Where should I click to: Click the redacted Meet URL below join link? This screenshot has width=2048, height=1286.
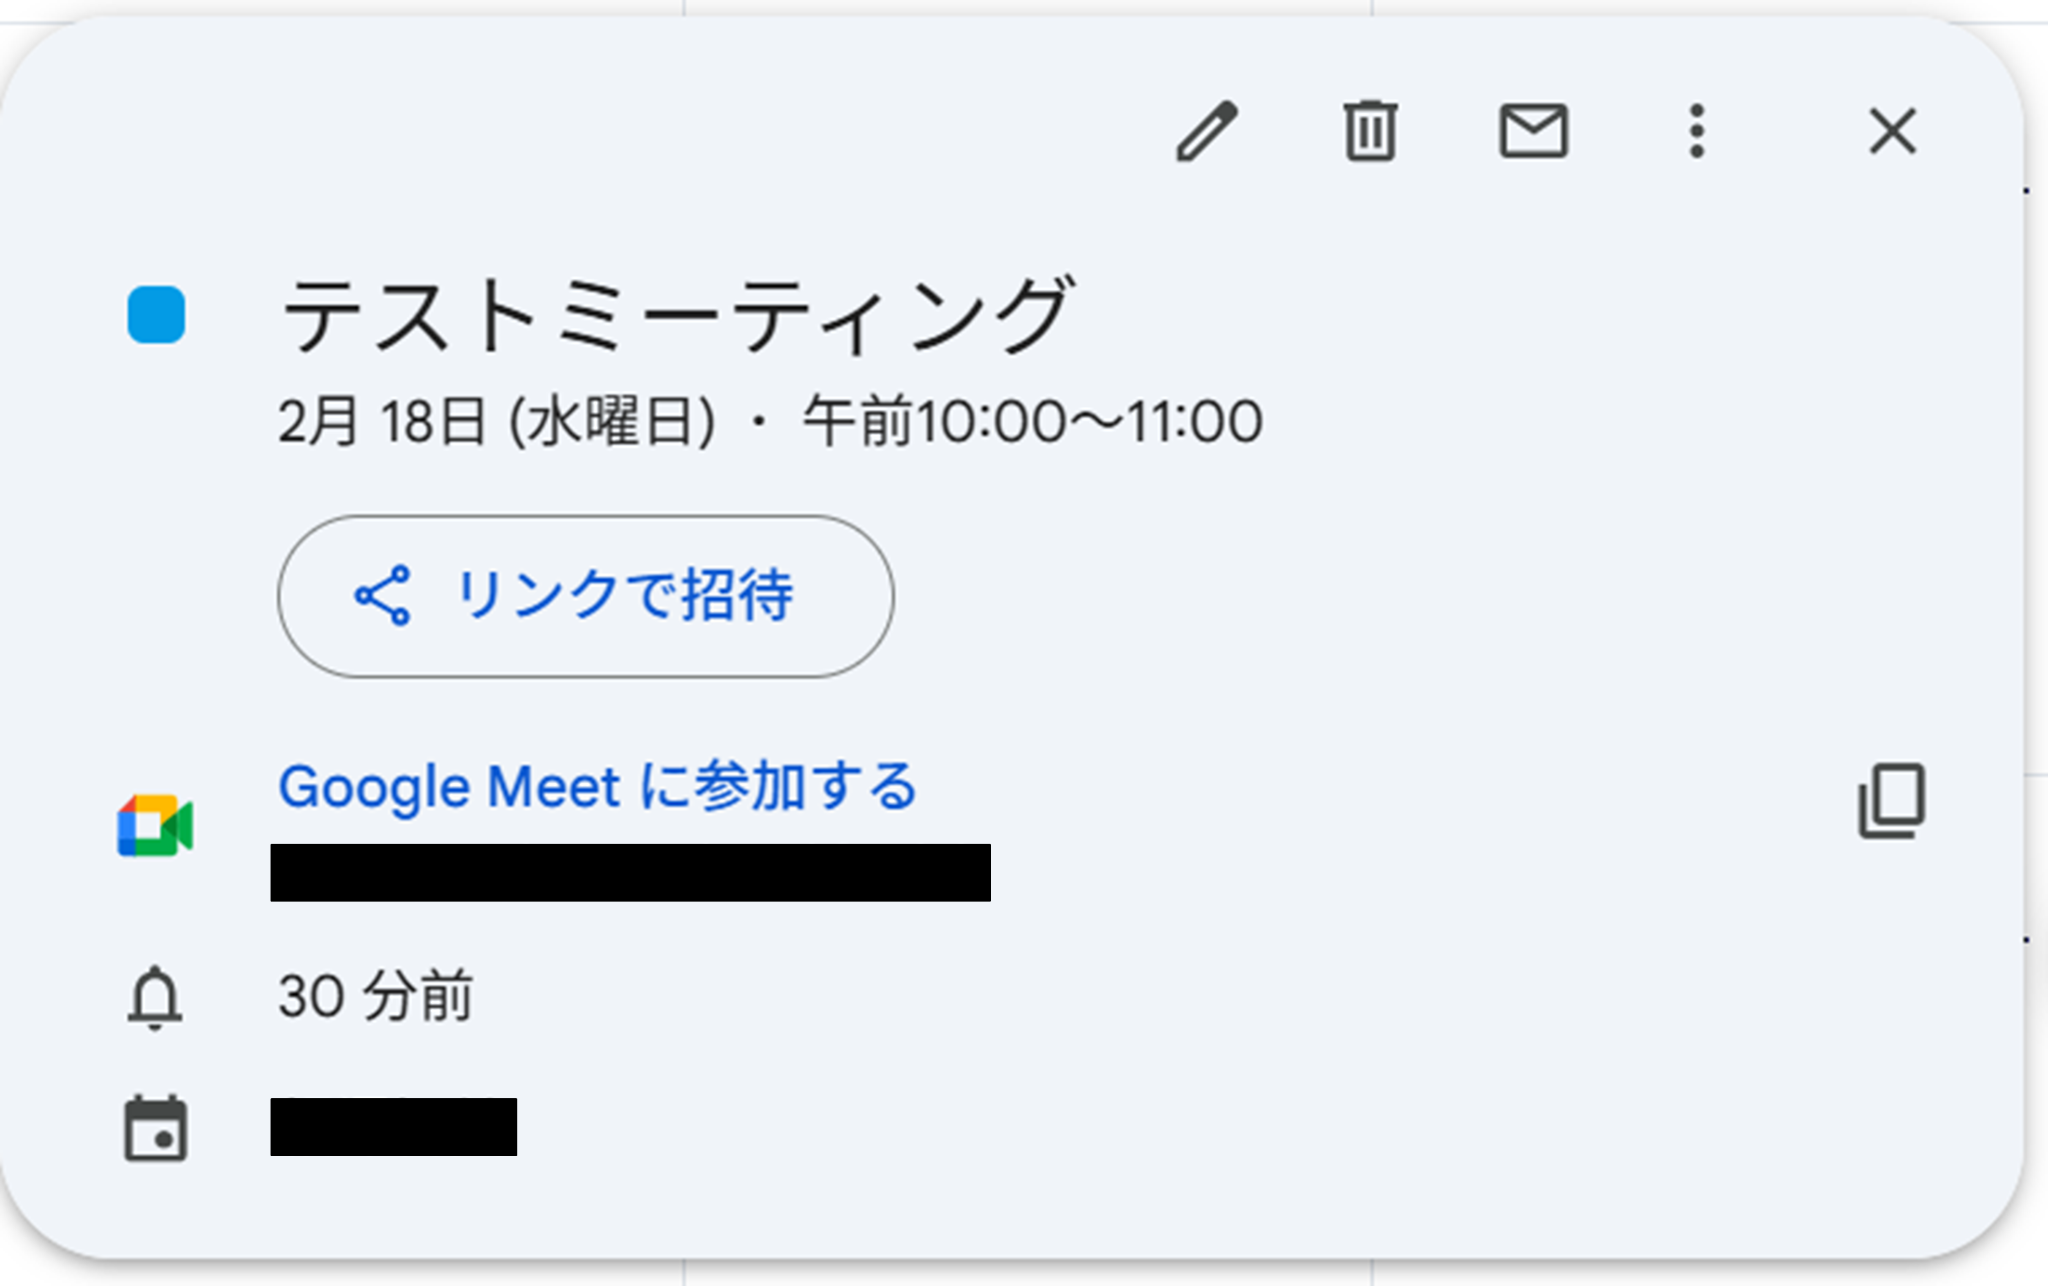pyautogui.click(x=630, y=872)
